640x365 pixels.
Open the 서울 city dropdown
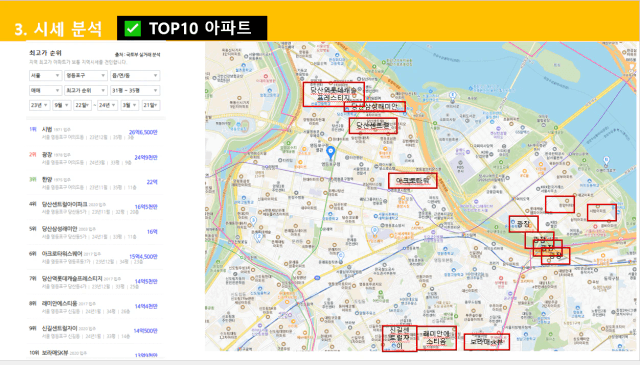(x=45, y=76)
